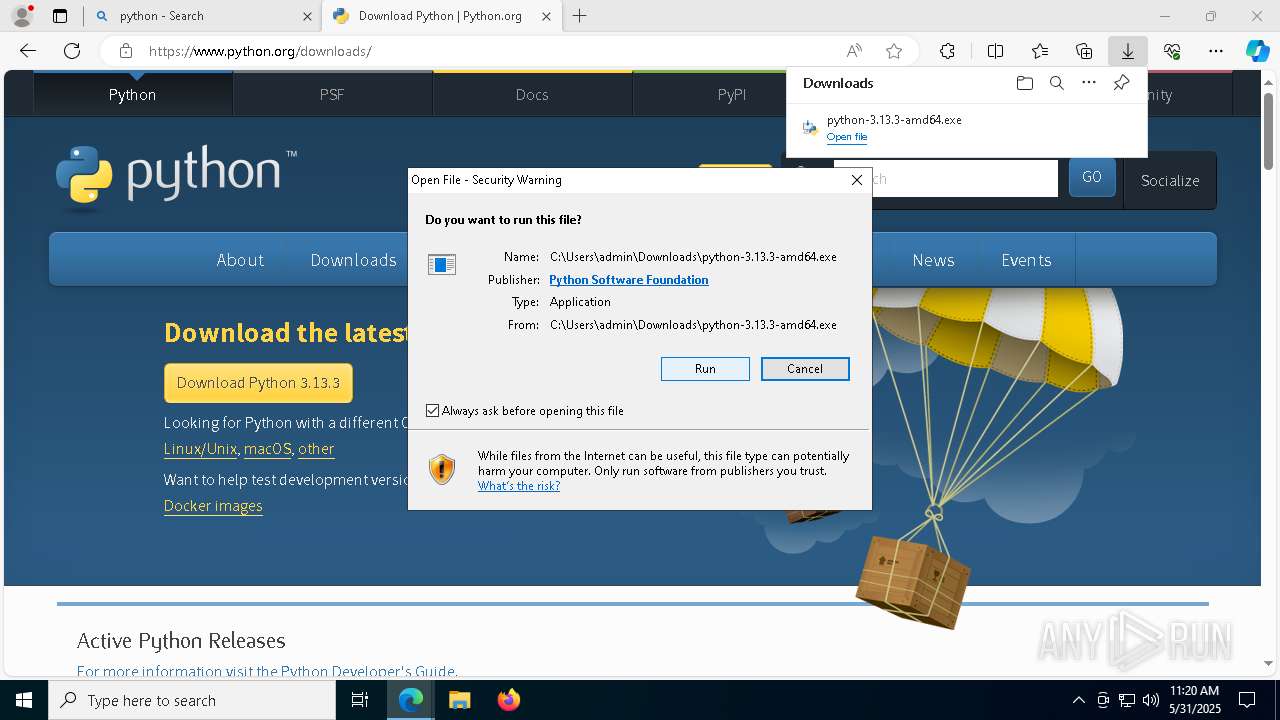
Task: Click the GO search button
Action: 1092,177
